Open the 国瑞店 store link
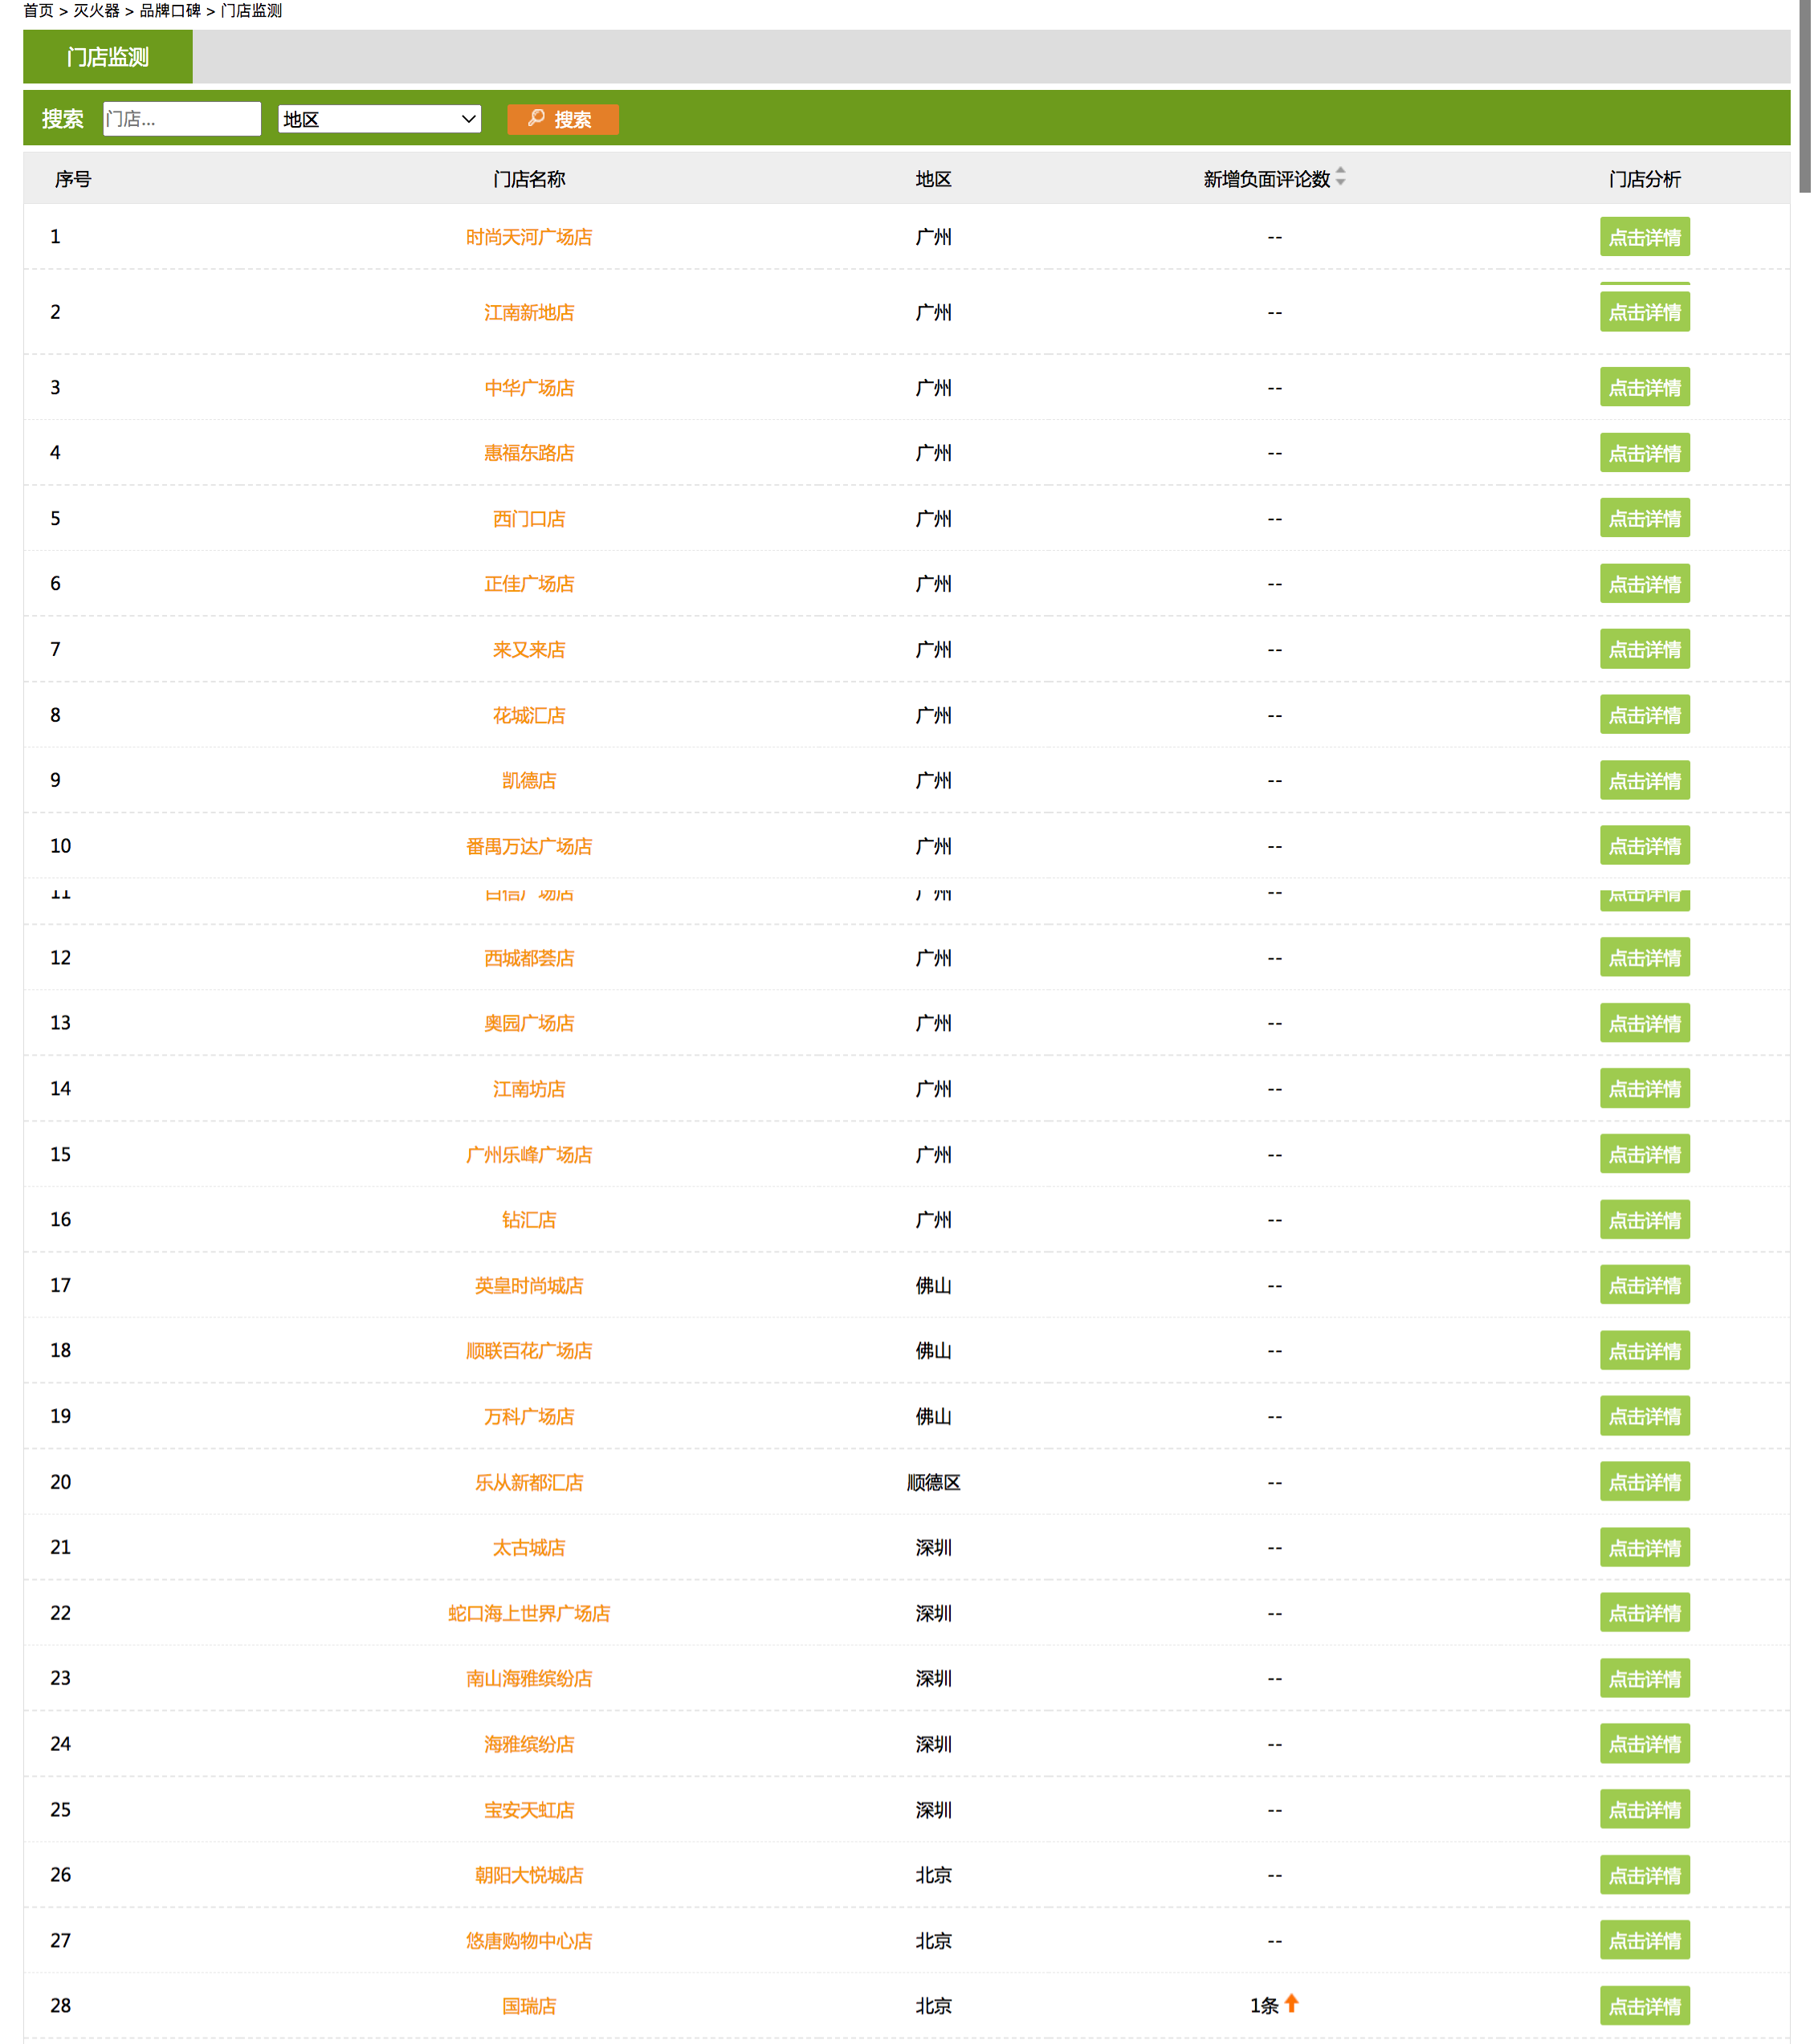 (x=528, y=2007)
